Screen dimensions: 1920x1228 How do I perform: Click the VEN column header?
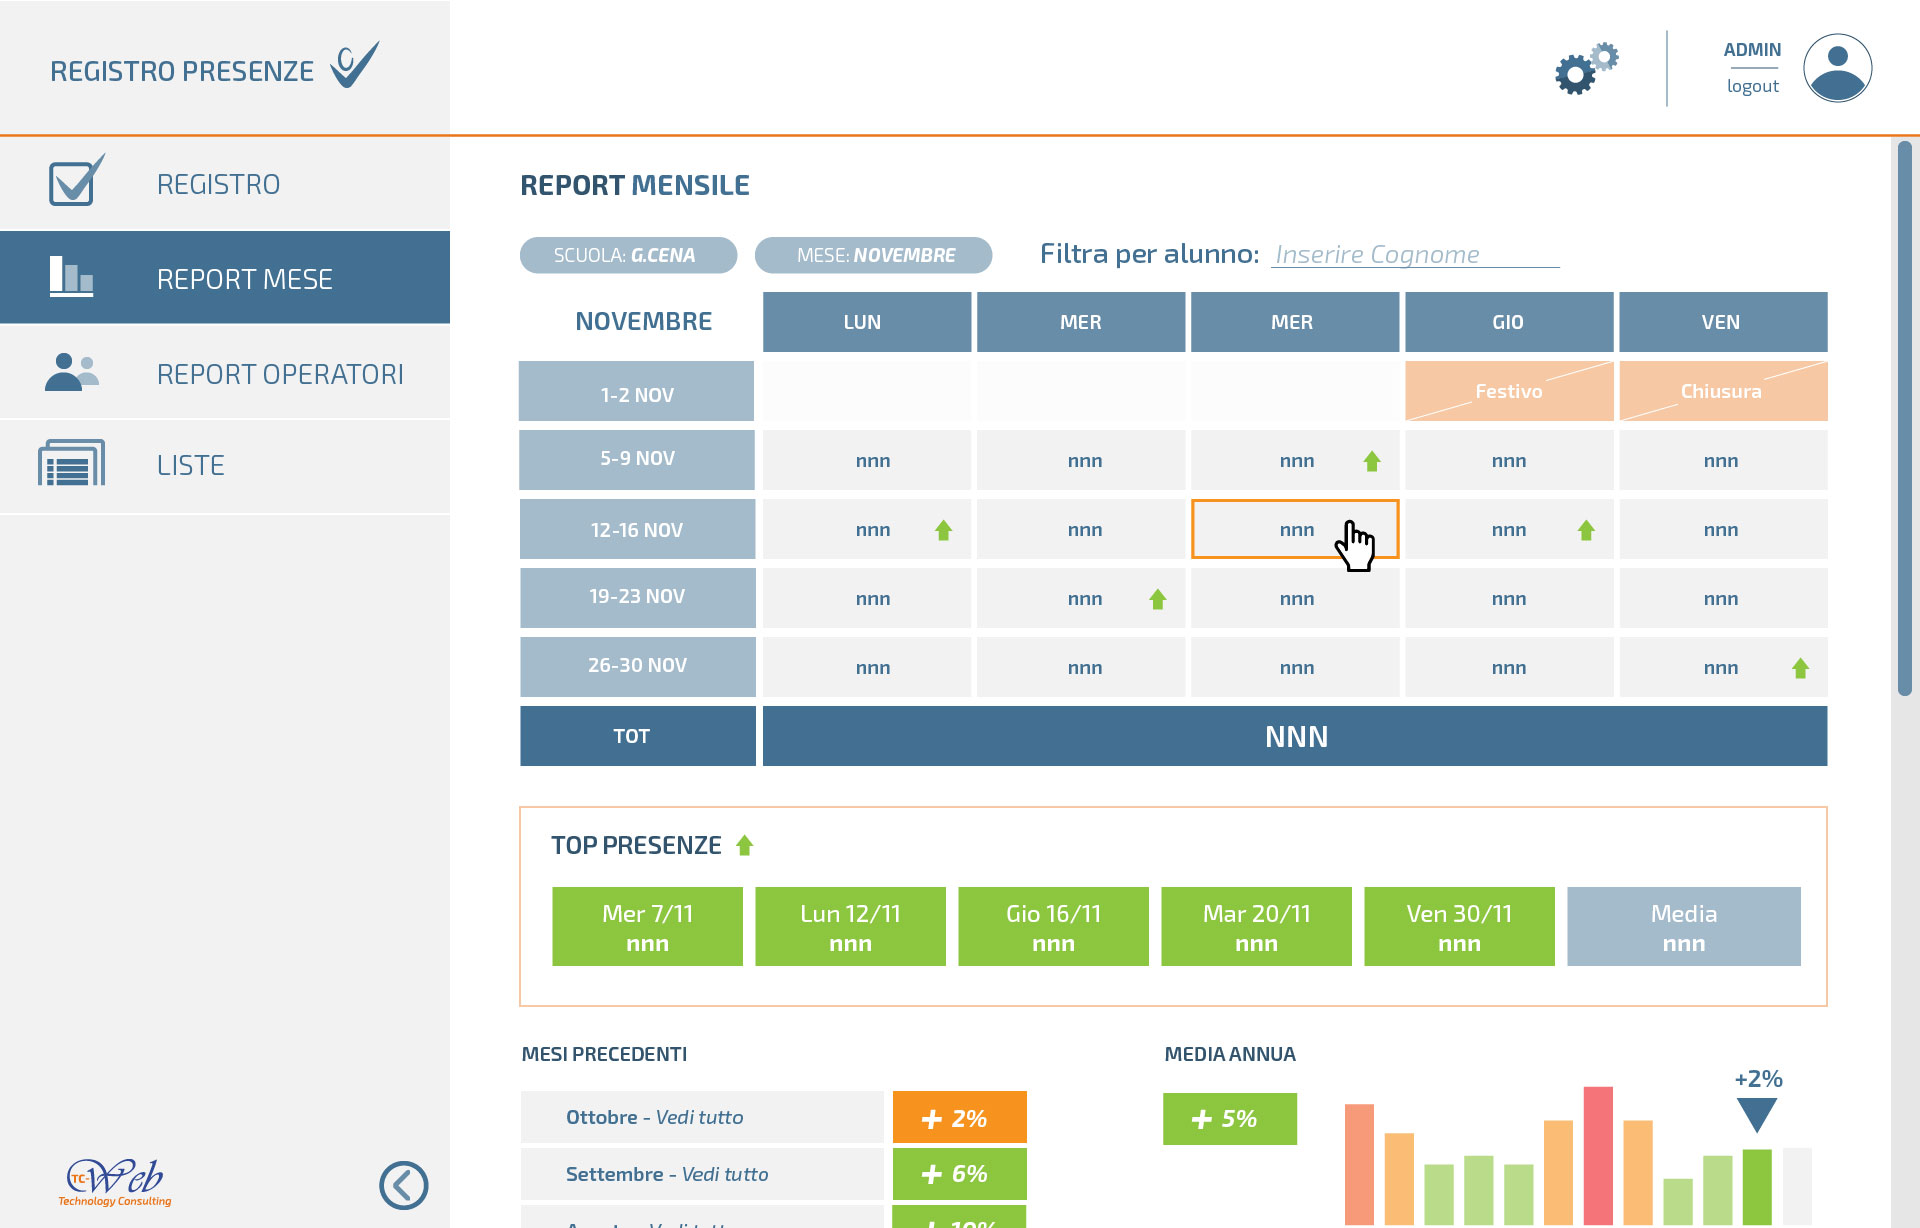[x=1723, y=322]
